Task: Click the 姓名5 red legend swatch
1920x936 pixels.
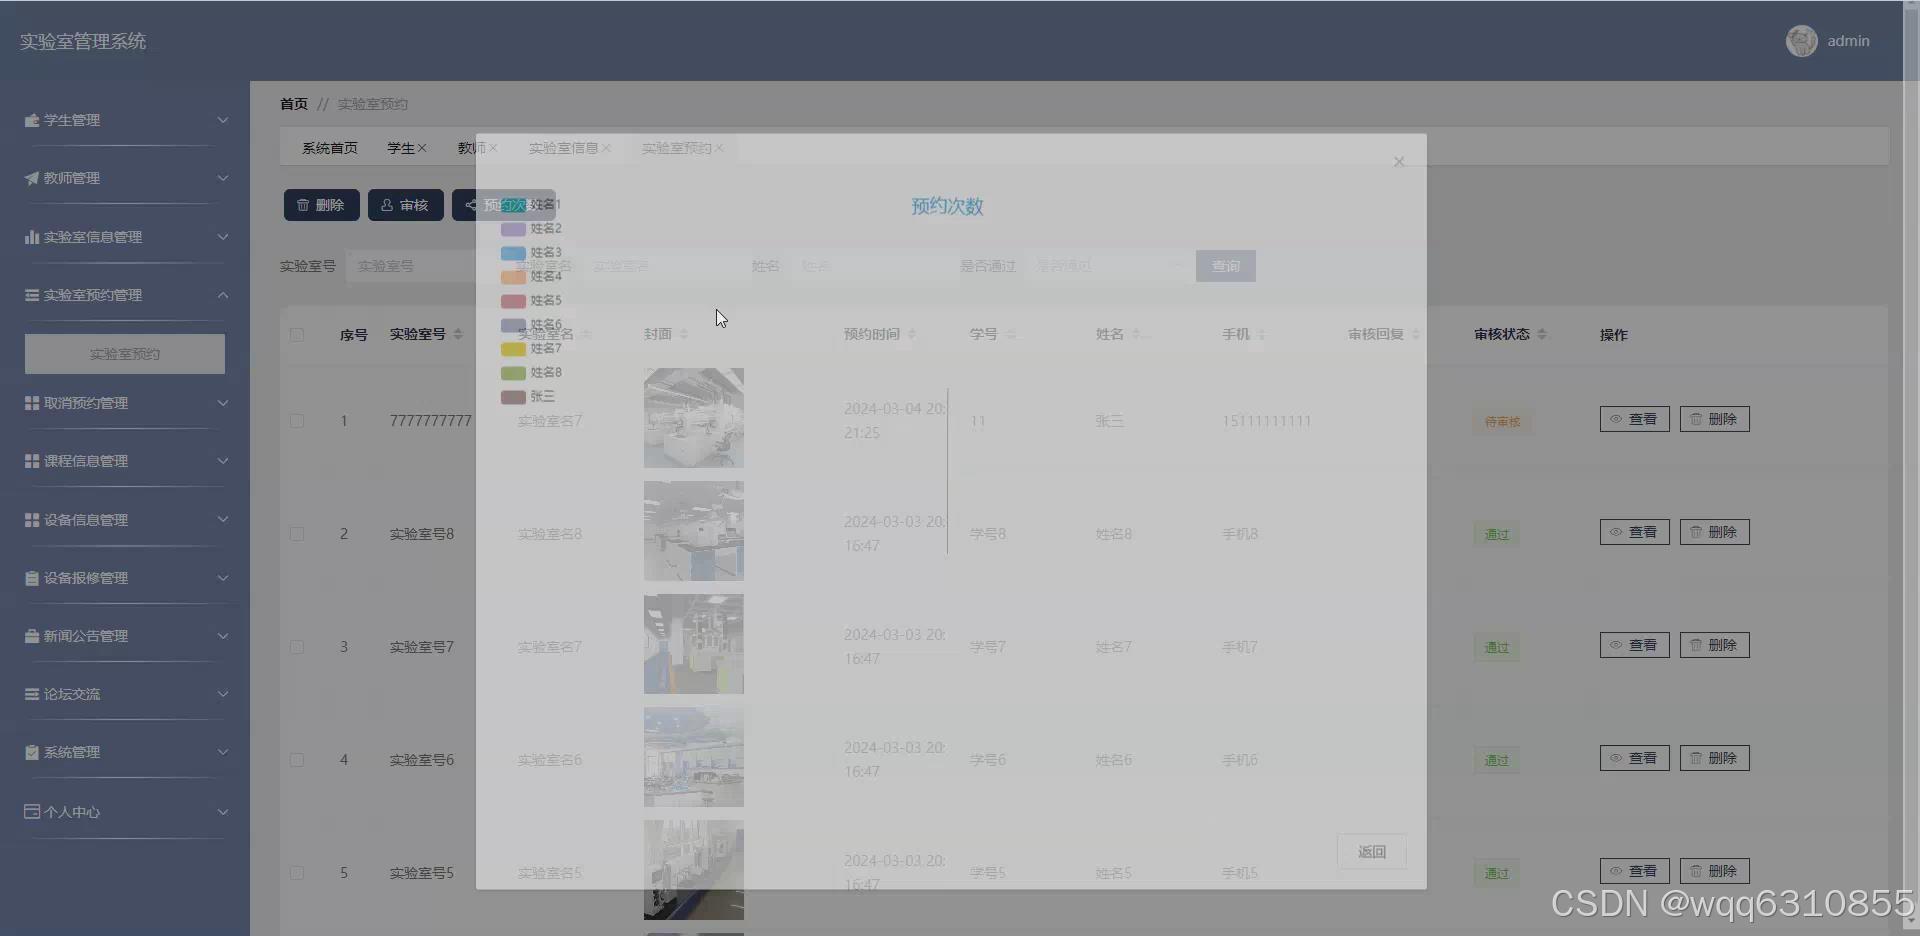Action: pos(513,301)
